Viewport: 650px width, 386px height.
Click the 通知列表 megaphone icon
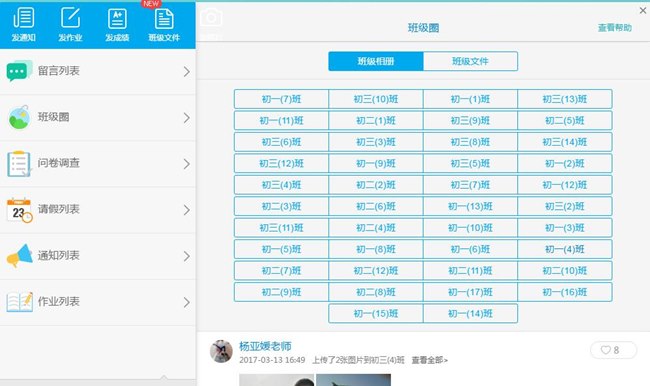pos(19,255)
